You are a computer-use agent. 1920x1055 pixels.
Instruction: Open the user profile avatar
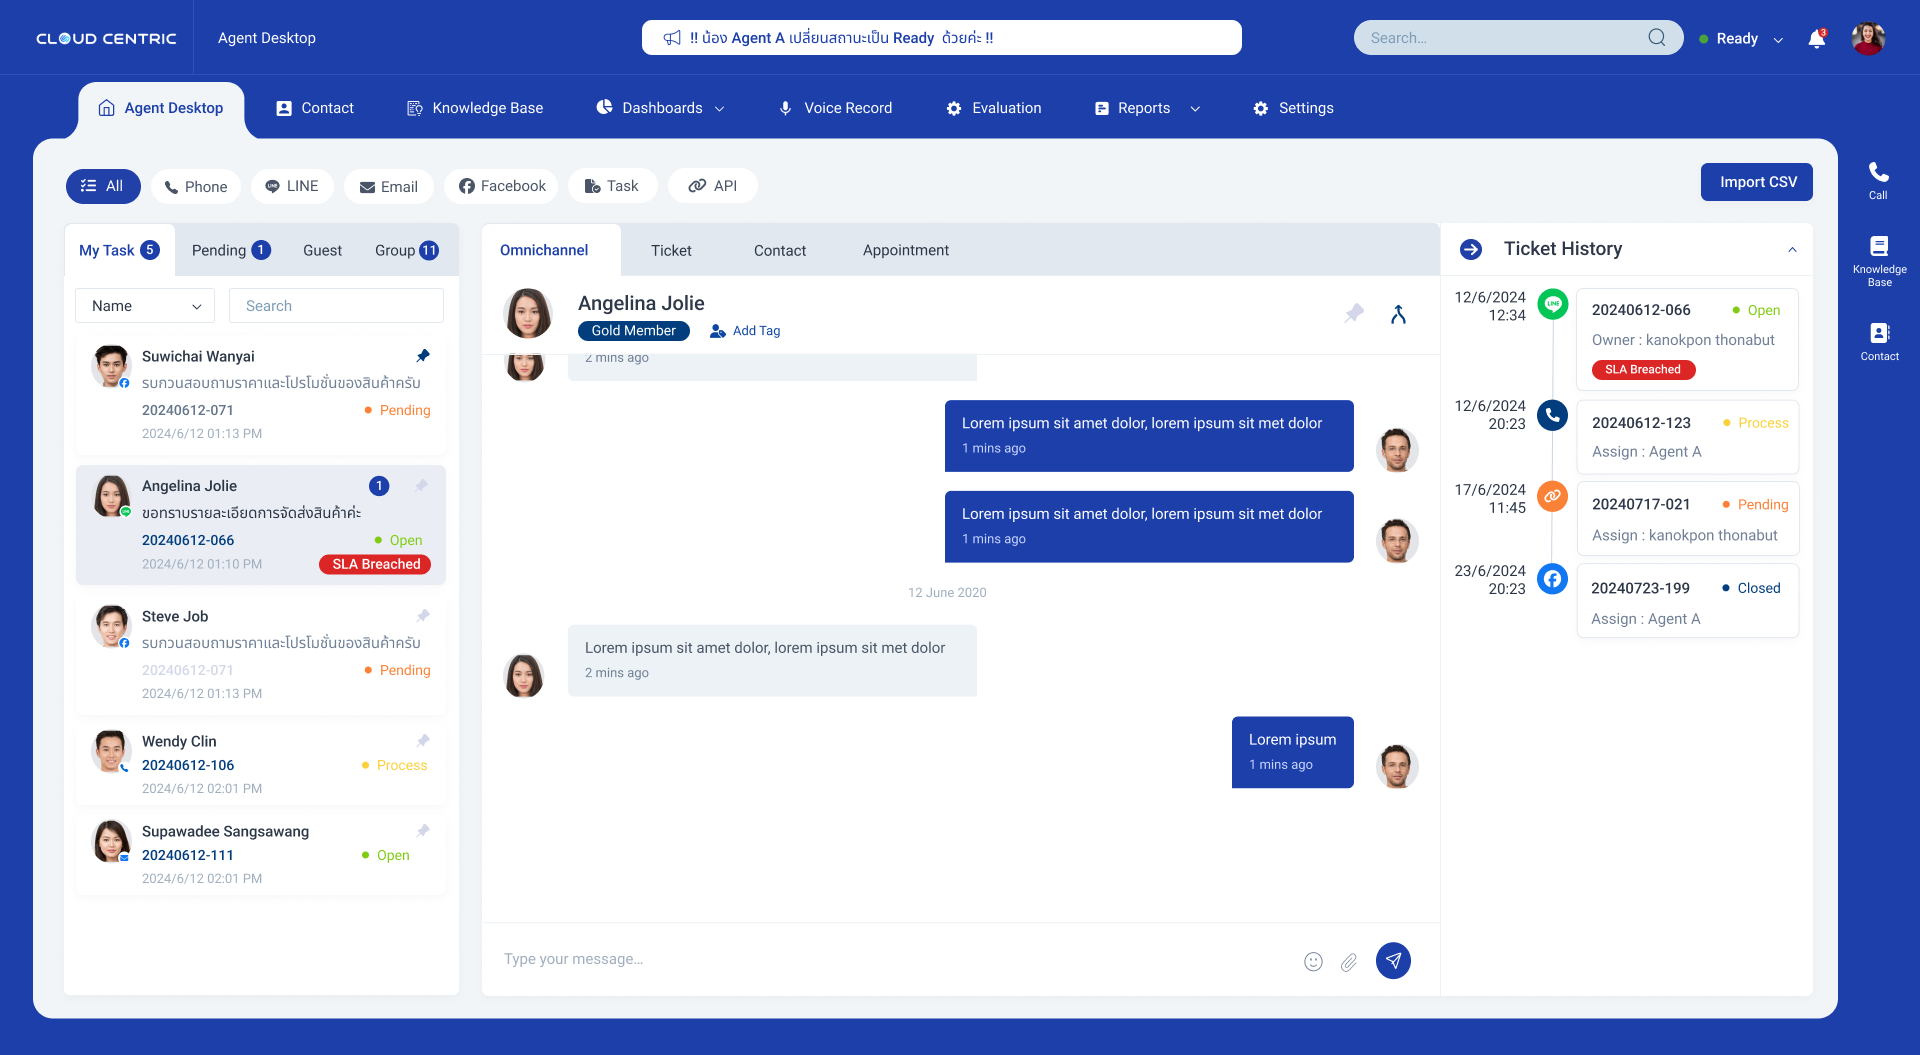(x=1868, y=38)
